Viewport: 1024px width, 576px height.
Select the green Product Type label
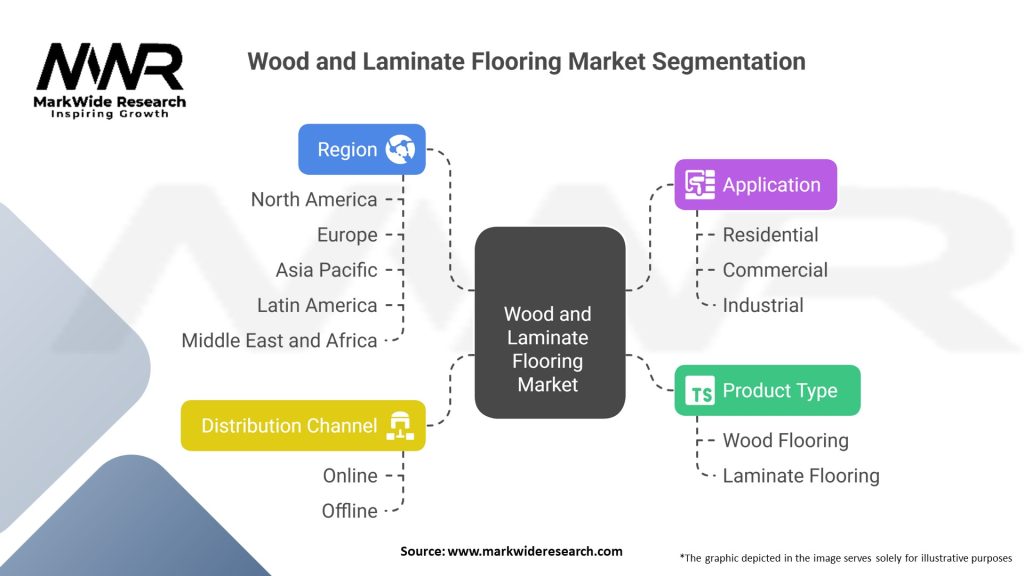point(767,391)
